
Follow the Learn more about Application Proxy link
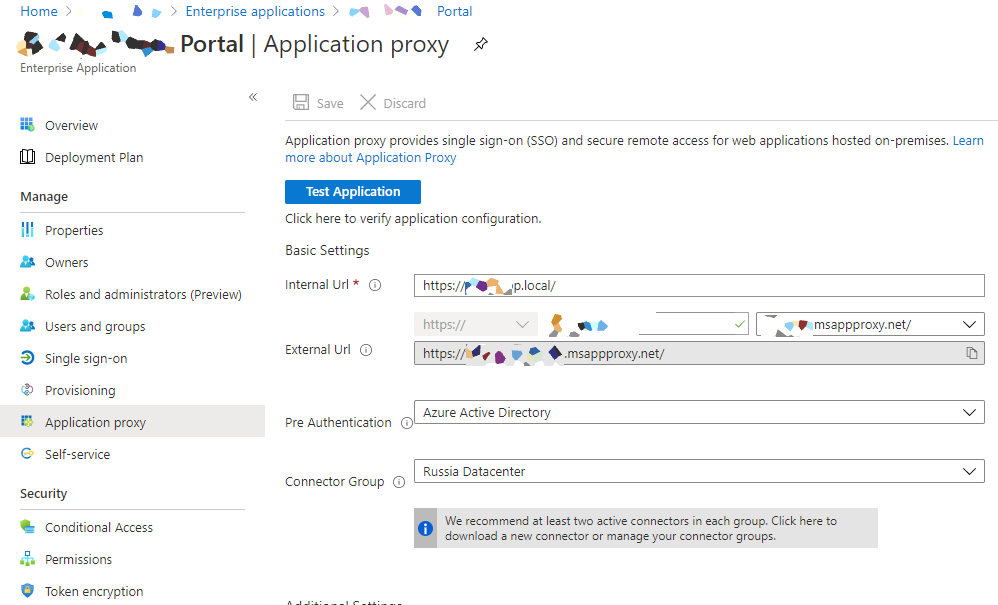point(370,157)
